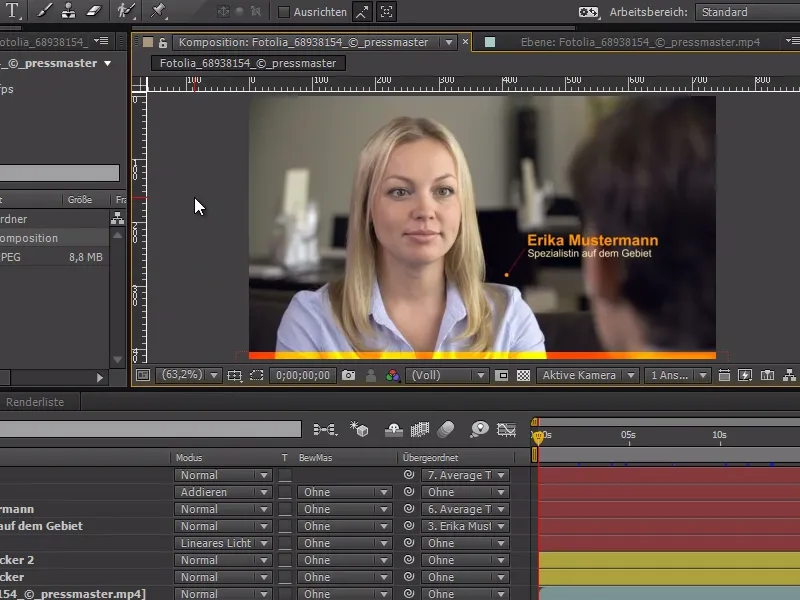Enable frame blending for the timeline
Image resolution: width=800 pixels, height=600 pixels.
coord(420,430)
